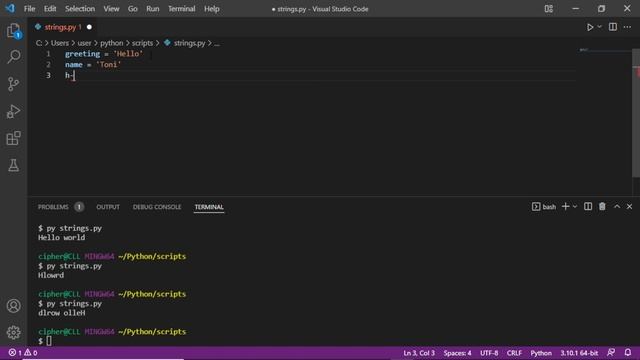Open the Terminal menu
640x360 pixels.
(182, 9)
